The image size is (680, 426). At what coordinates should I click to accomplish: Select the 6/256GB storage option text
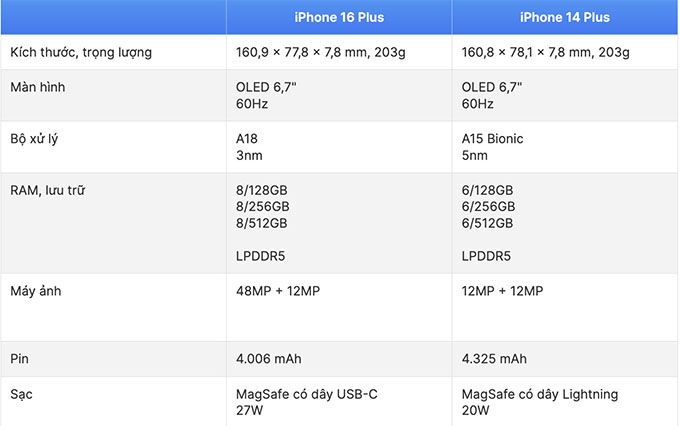(488, 206)
